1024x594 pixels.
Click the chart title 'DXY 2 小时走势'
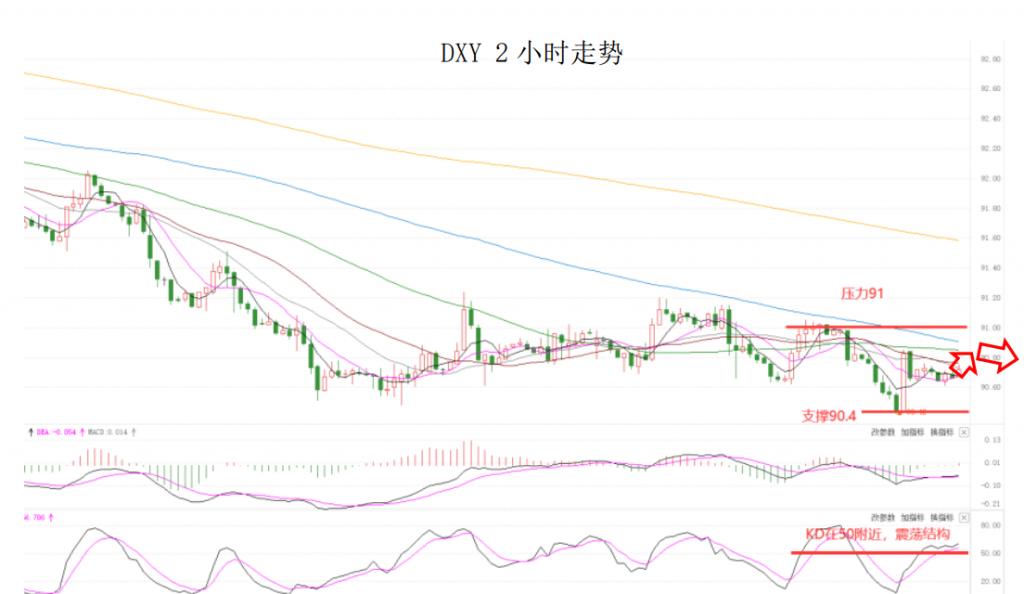[x=532, y=54]
